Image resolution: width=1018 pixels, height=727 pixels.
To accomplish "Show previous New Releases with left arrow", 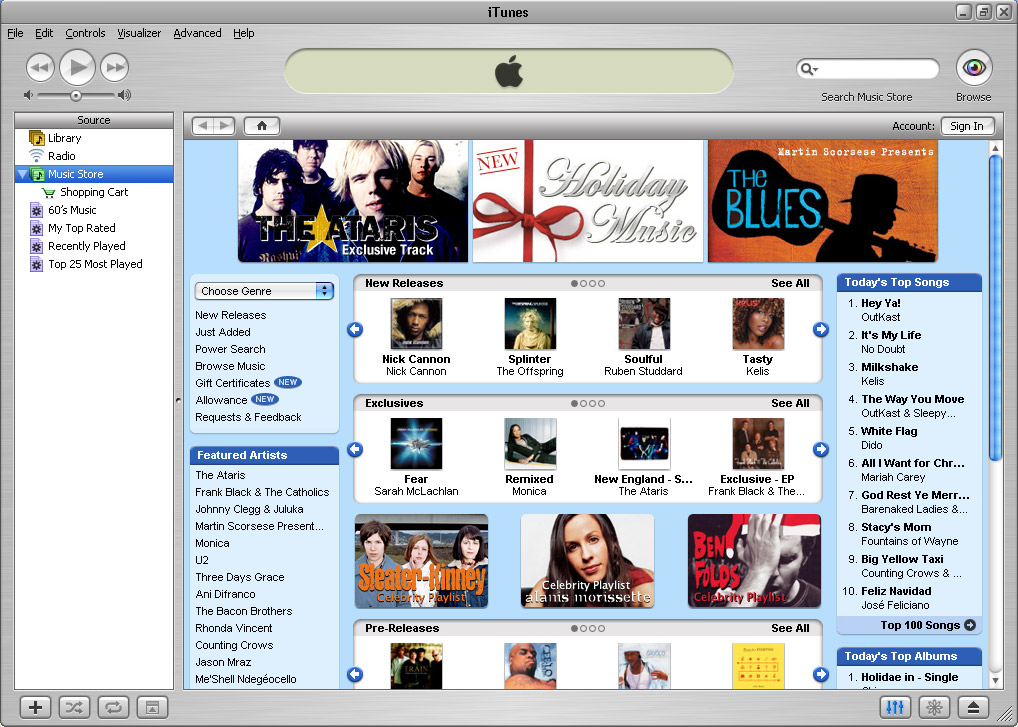I will [x=355, y=330].
